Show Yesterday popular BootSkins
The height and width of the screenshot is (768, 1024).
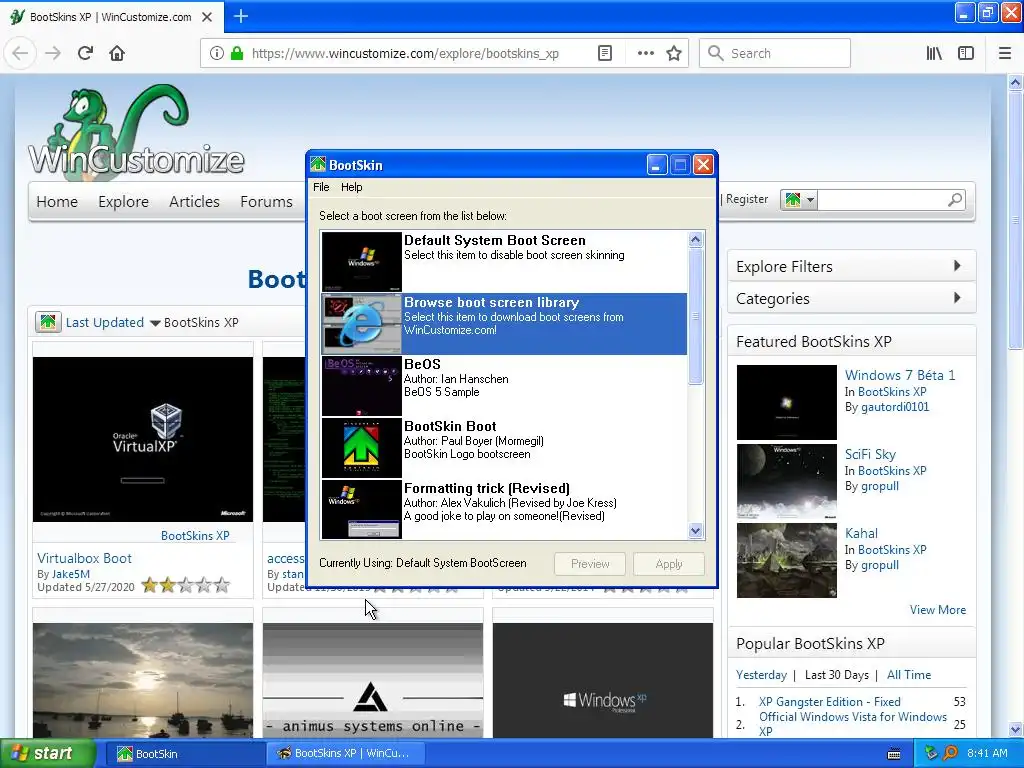(761, 675)
